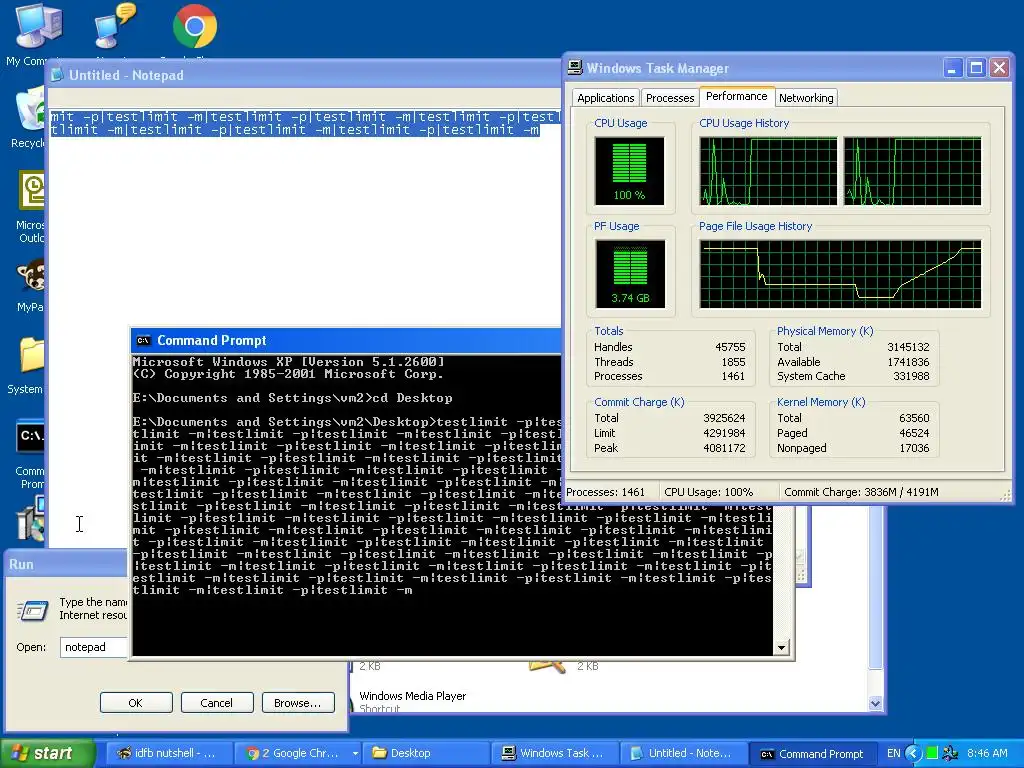Switch to Desktop folder taskbar button

[x=426, y=753]
